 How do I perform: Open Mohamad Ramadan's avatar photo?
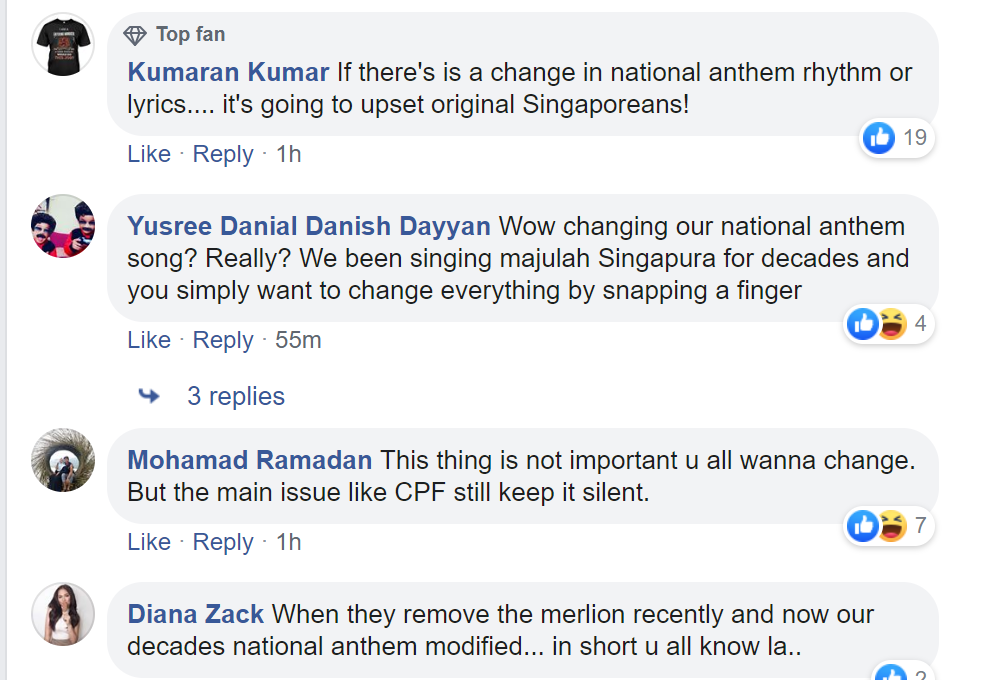[63, 460]
